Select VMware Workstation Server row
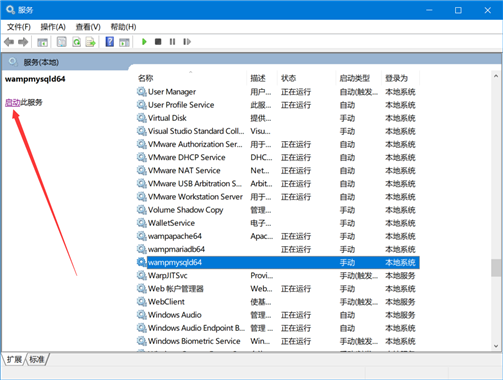This screenshot has width=503, height=380. 278,197
